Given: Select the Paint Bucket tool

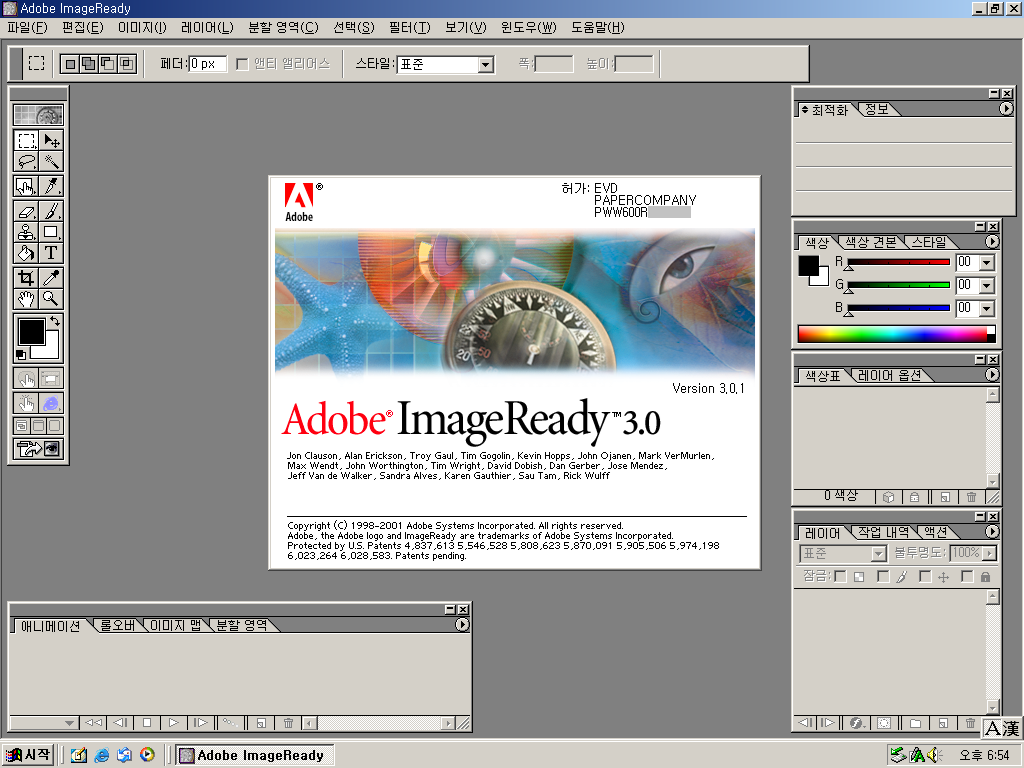Looking at the screenshot, I should click(26, 253).
